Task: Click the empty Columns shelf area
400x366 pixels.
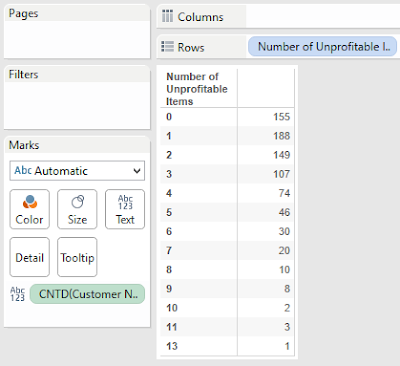Action: pyautogui.click(x=323, y=16)
